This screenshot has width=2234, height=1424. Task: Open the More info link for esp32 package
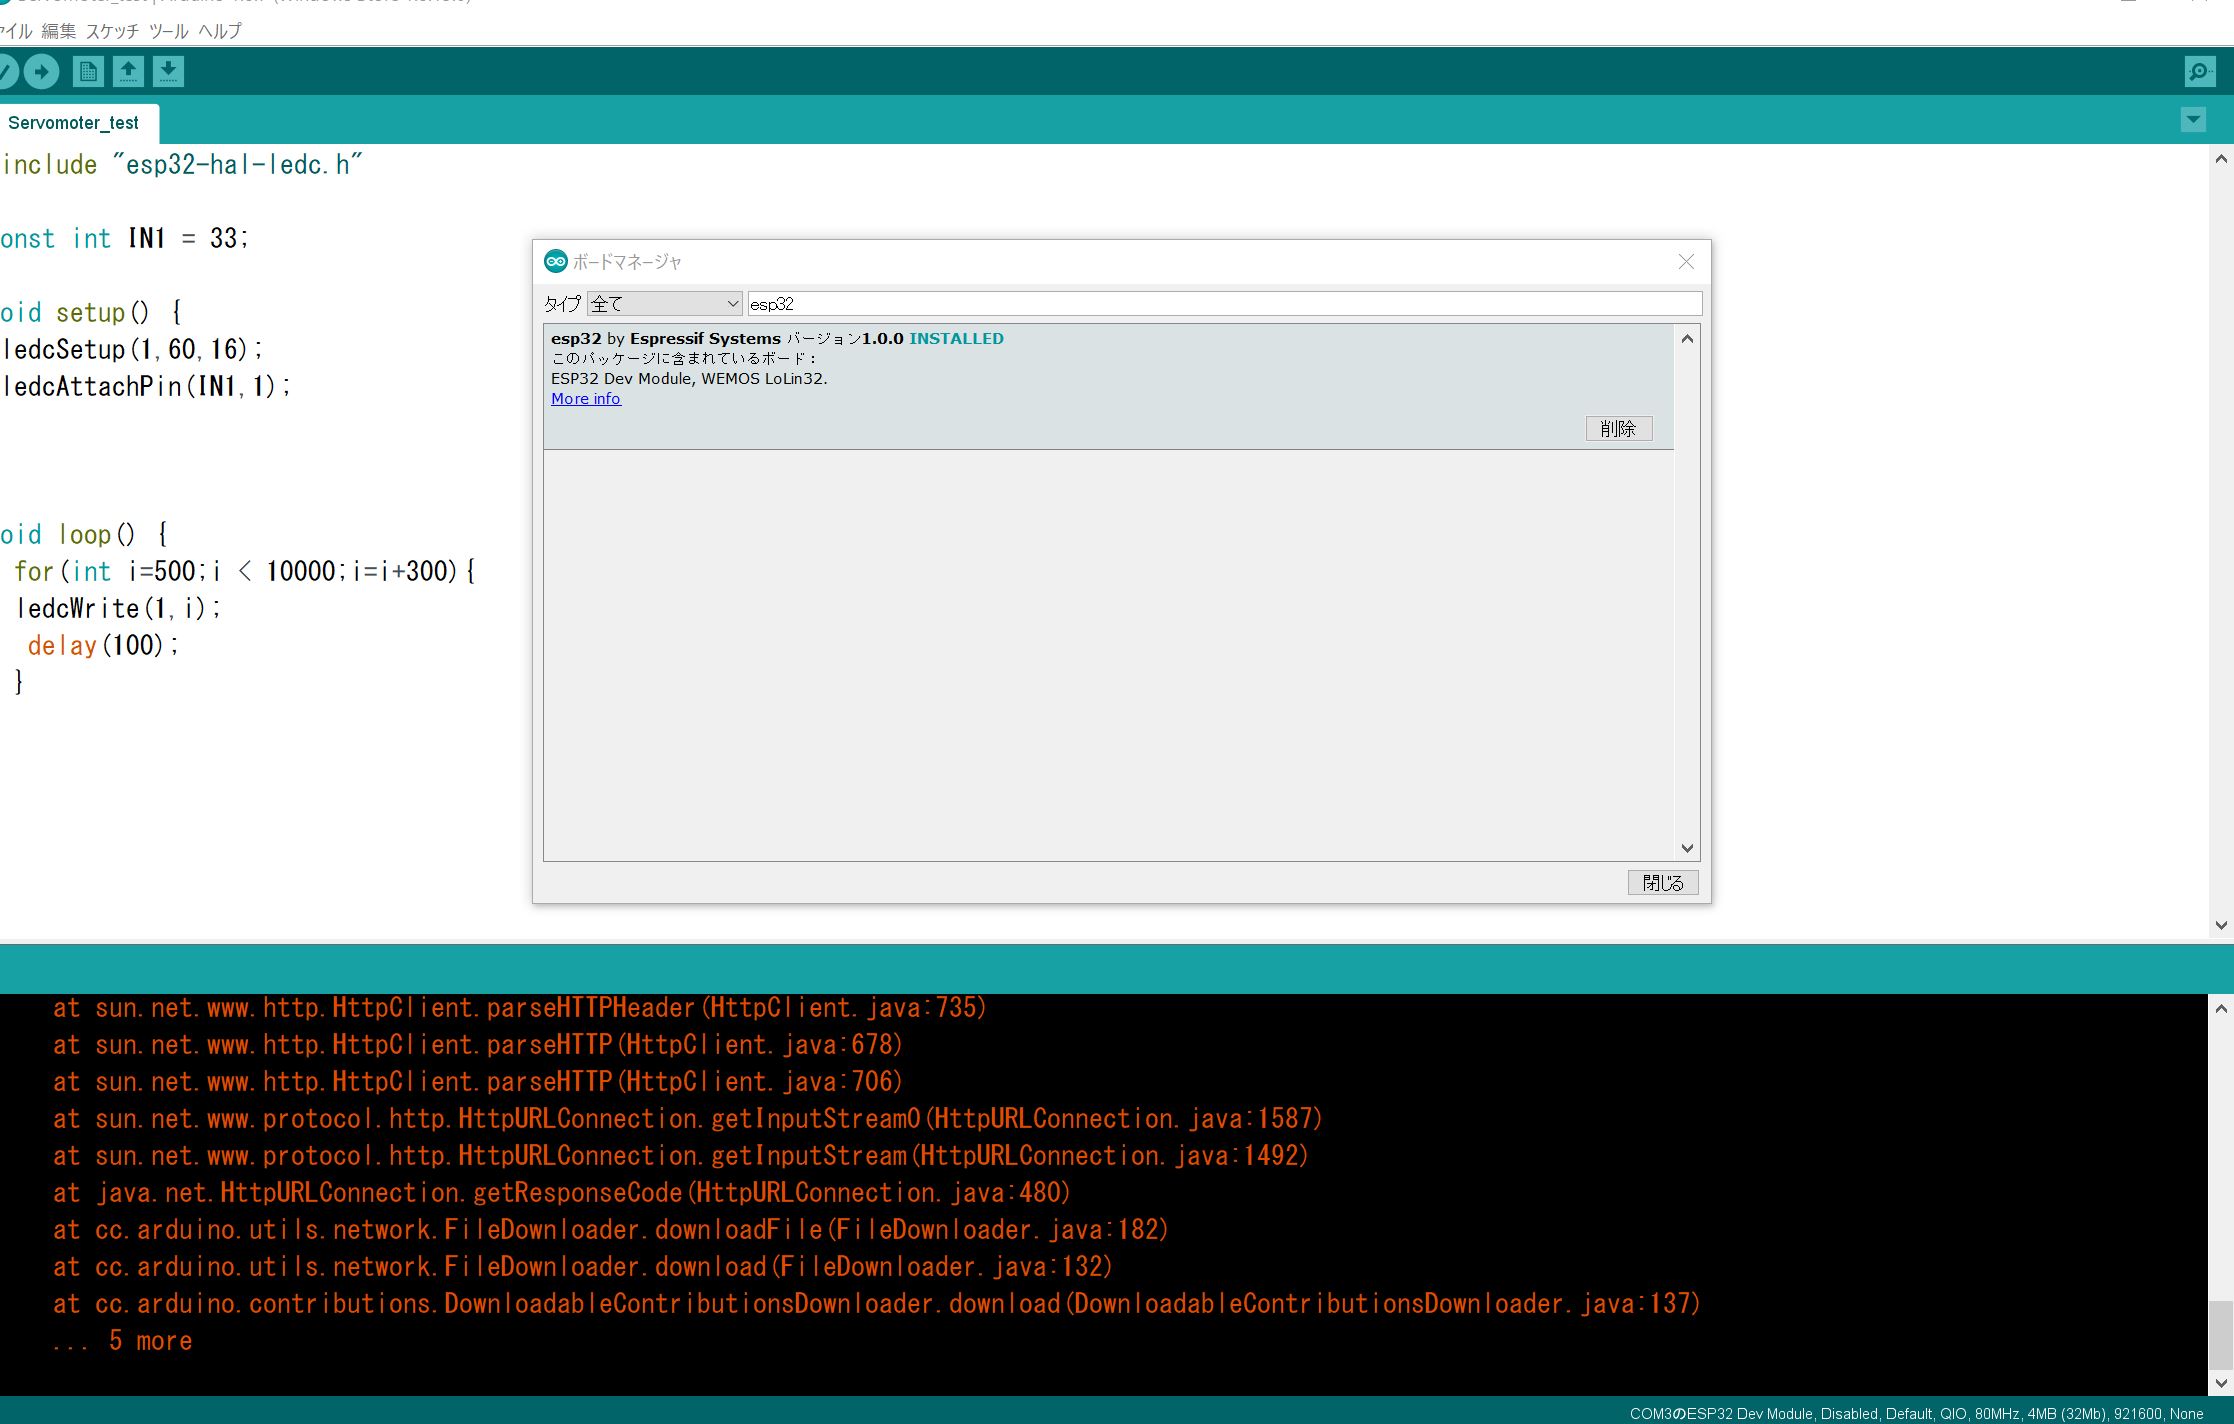[x=585, y=398]
